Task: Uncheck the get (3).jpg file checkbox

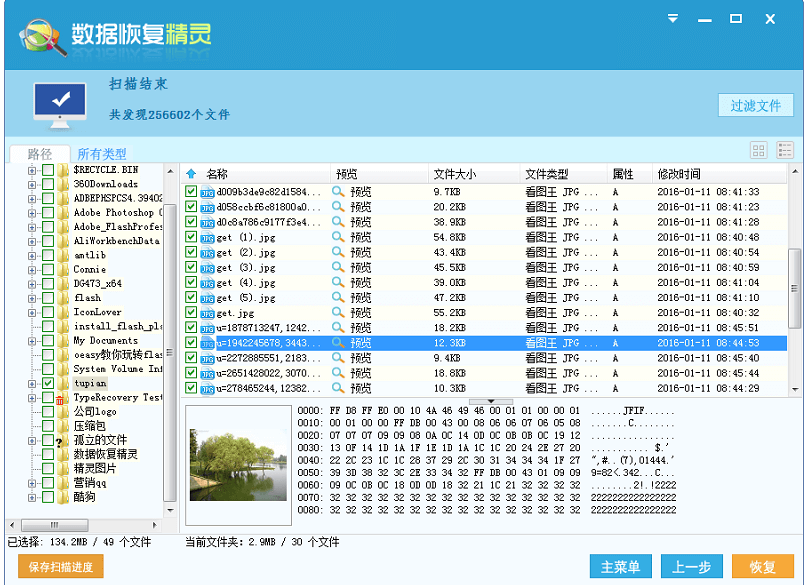Action: (191, 267)
